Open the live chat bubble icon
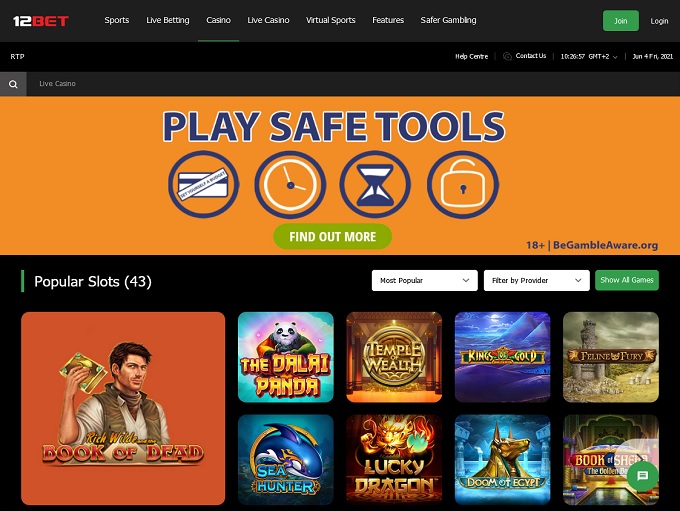Screen dimensions: 680x511 642,476
